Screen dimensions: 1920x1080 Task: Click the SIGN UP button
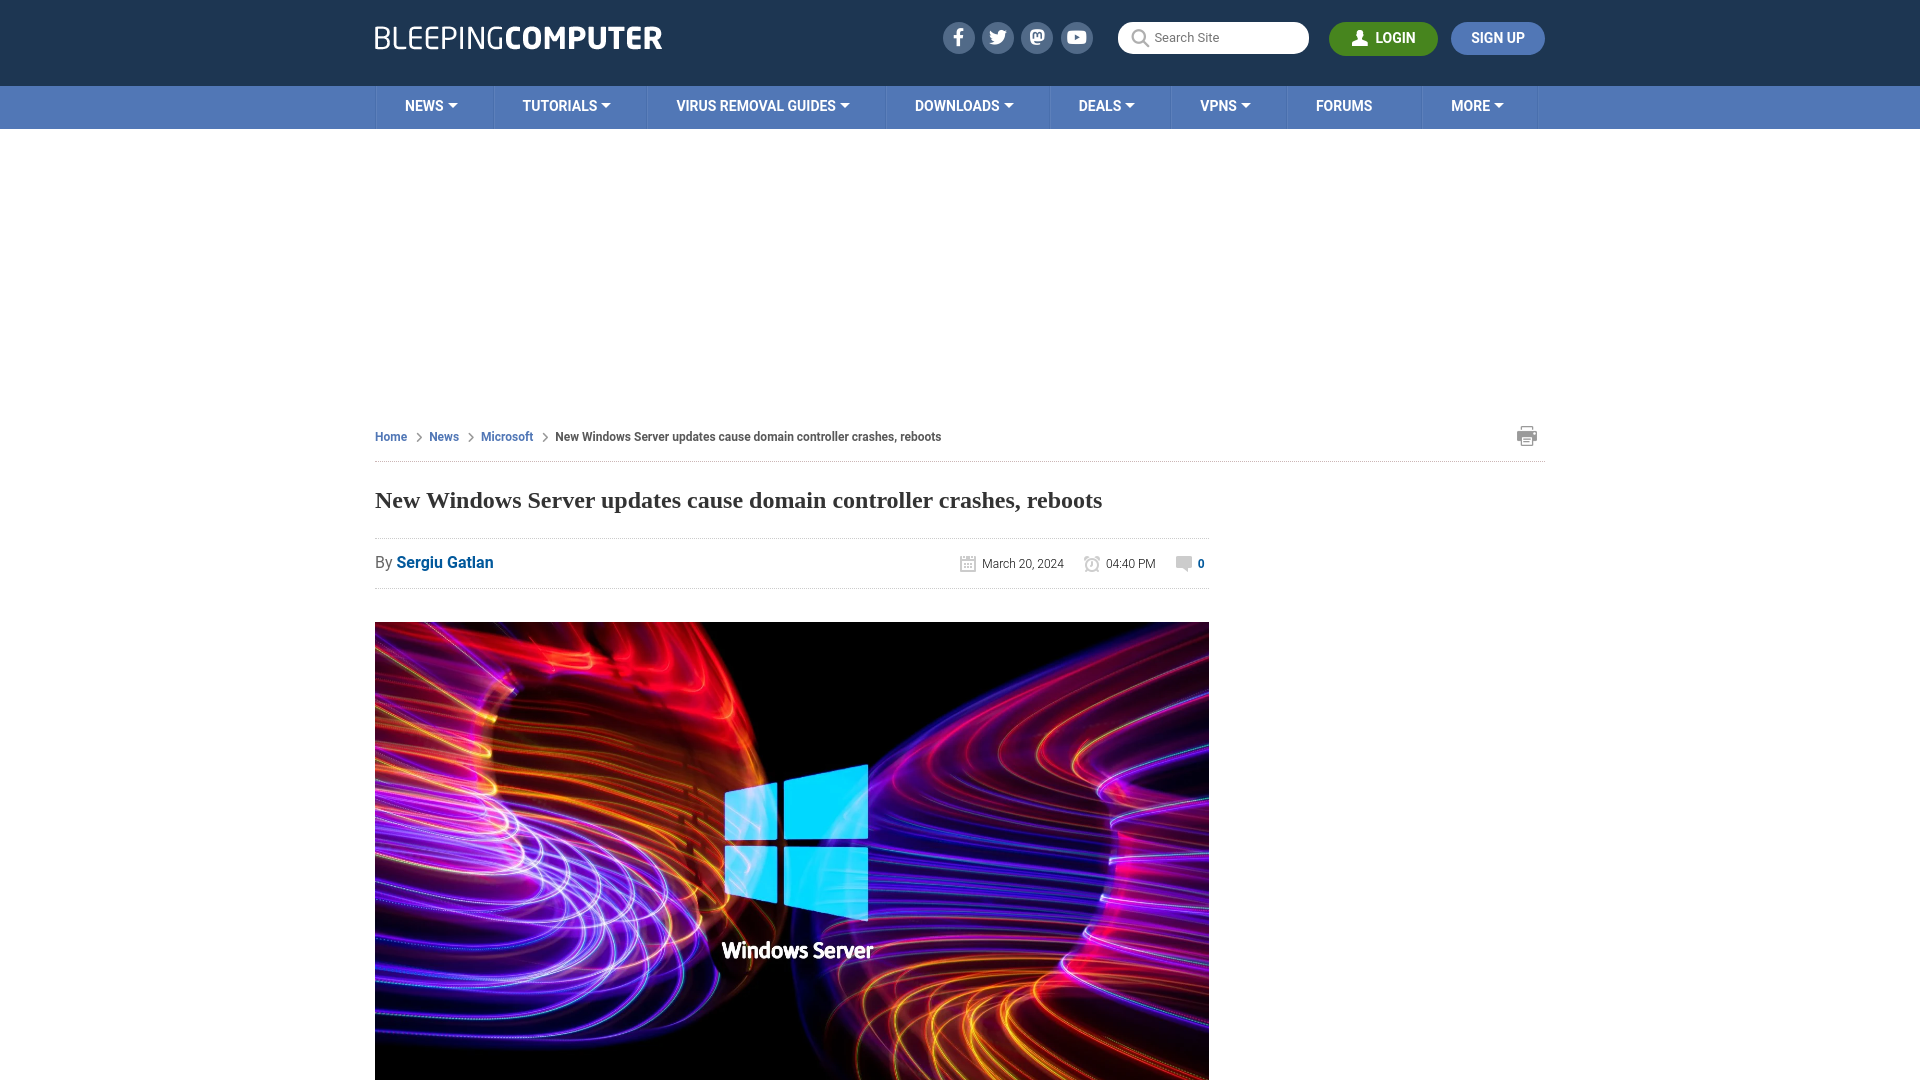pyautogui.click(x=1497, y=38)
